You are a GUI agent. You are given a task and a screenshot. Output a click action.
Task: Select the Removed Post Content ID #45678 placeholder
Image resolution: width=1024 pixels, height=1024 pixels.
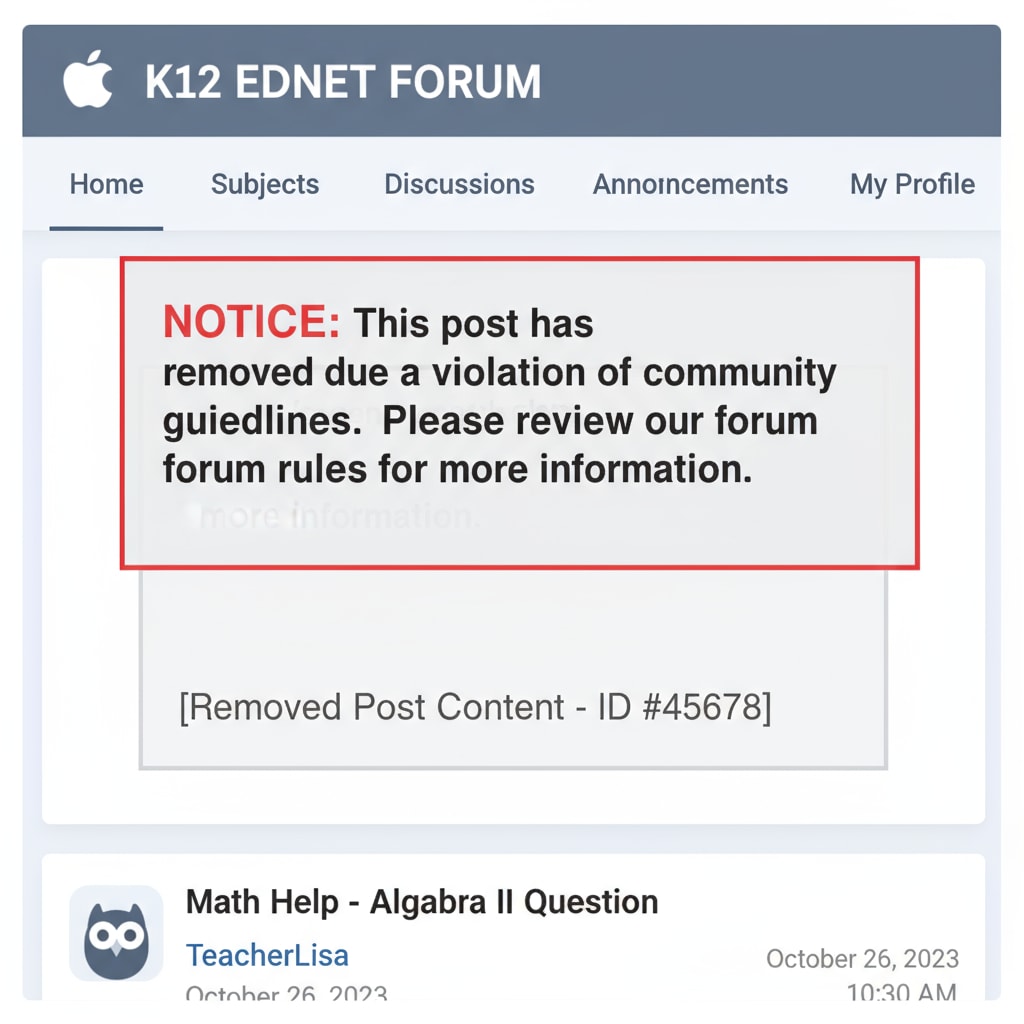click(475, 707)
